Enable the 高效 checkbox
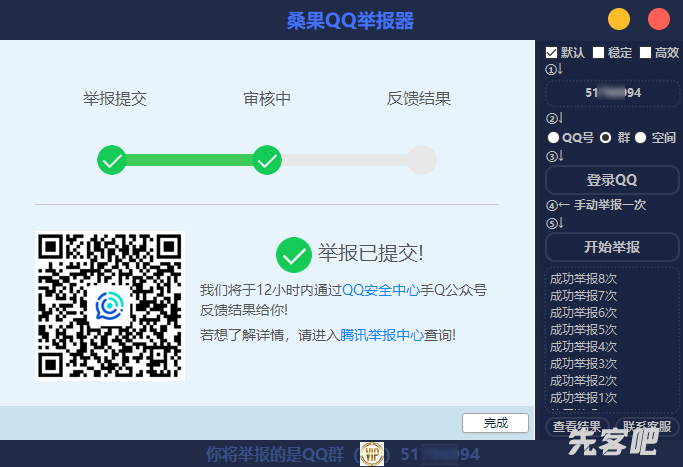Viewport: 683px width, 467px height. tap(645, 53)
